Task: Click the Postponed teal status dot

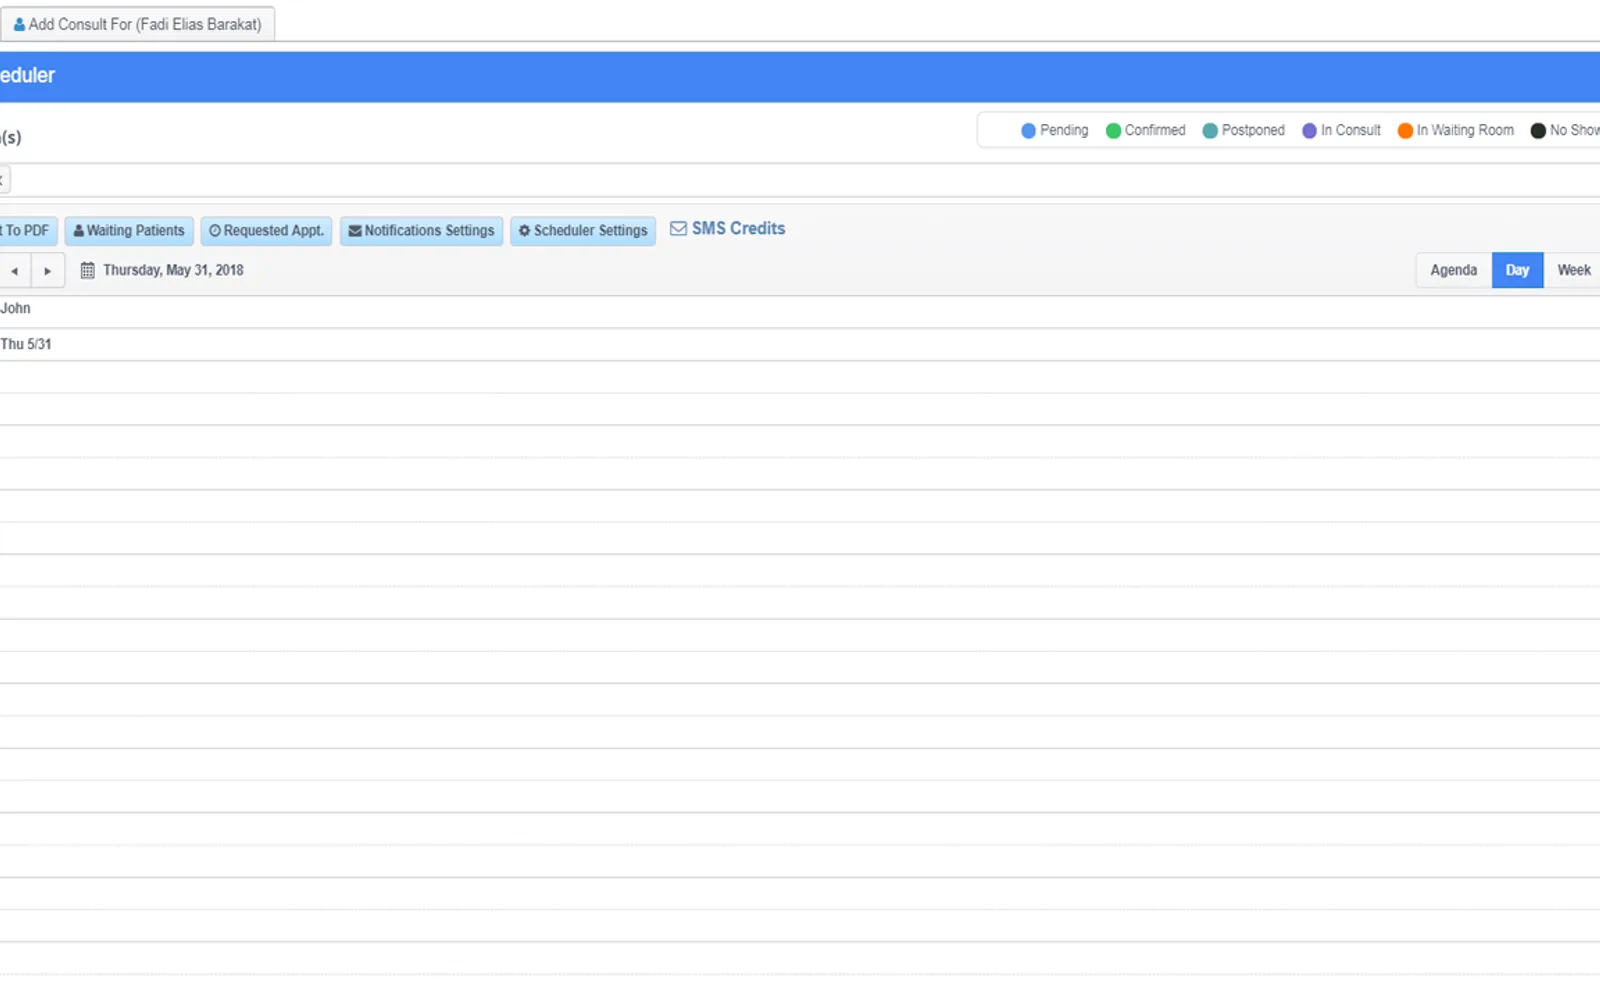Action: click(x=1210, y=131)
